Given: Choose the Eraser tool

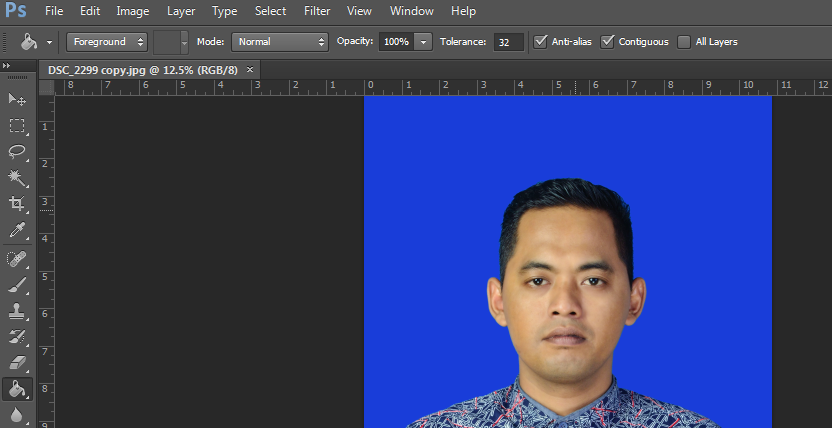Looking at the screenshot, I should 17,363.
